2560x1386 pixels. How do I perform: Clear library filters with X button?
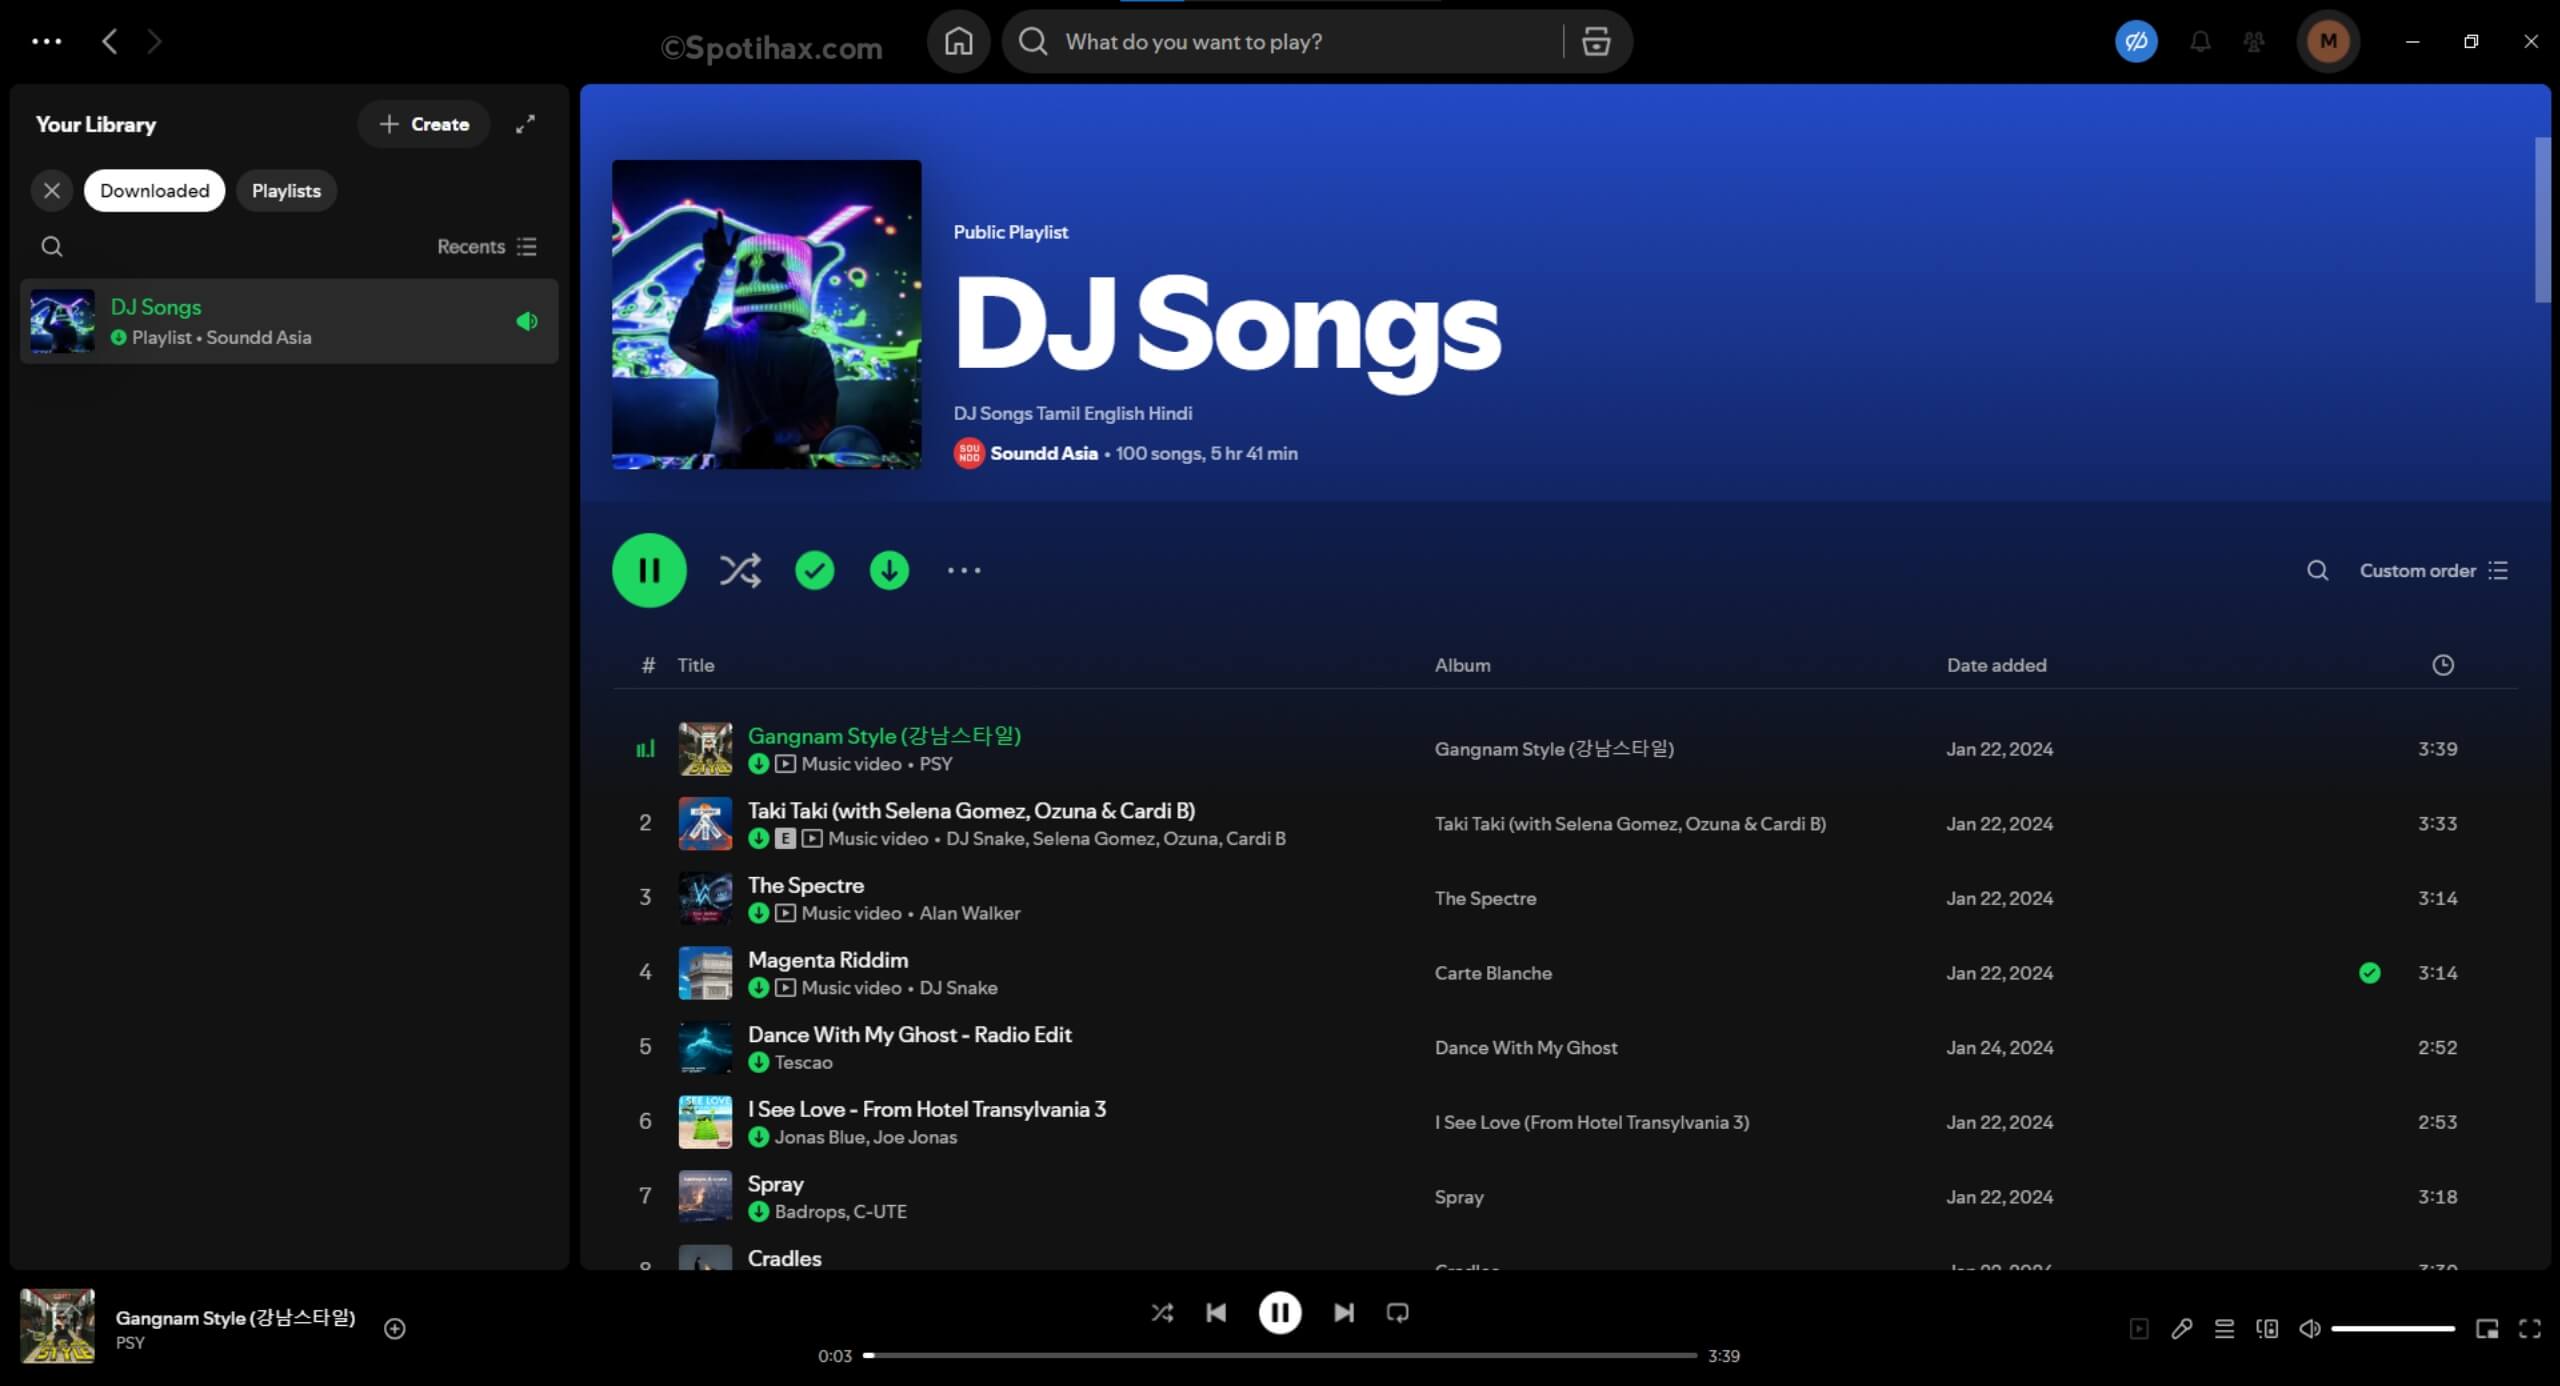(52, 190)
